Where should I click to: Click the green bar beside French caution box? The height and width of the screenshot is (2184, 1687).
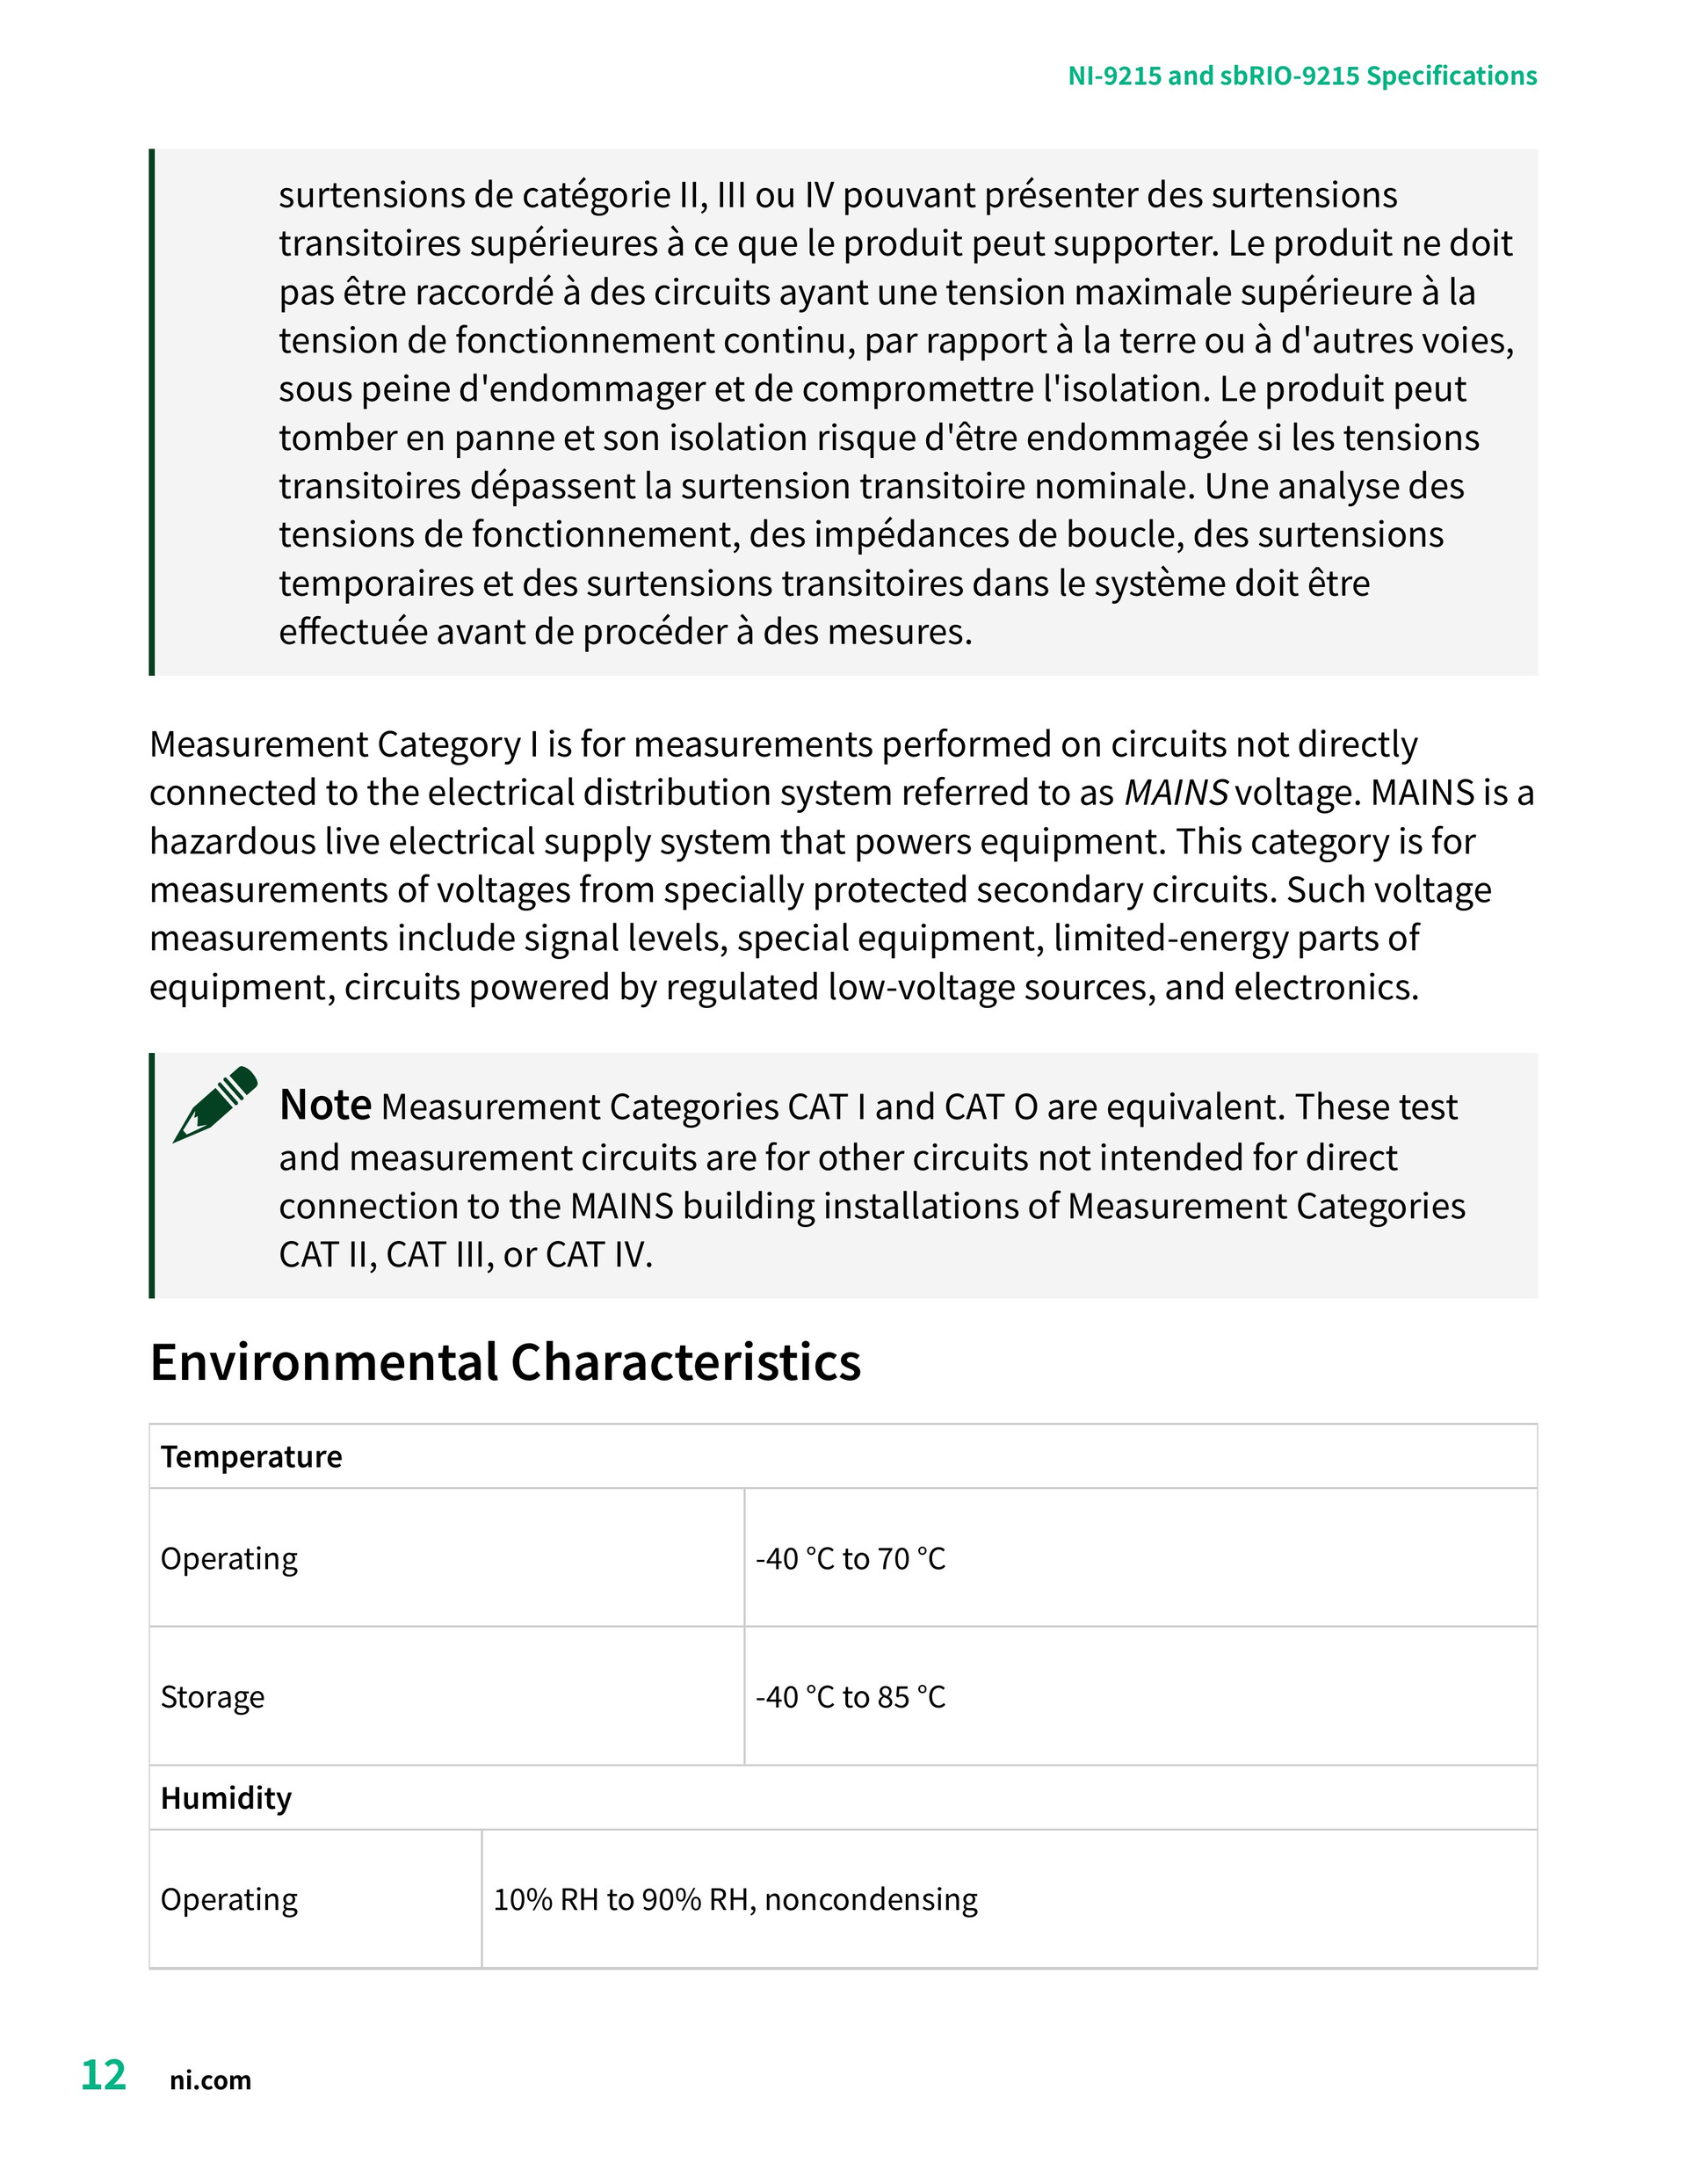point(152,412)
